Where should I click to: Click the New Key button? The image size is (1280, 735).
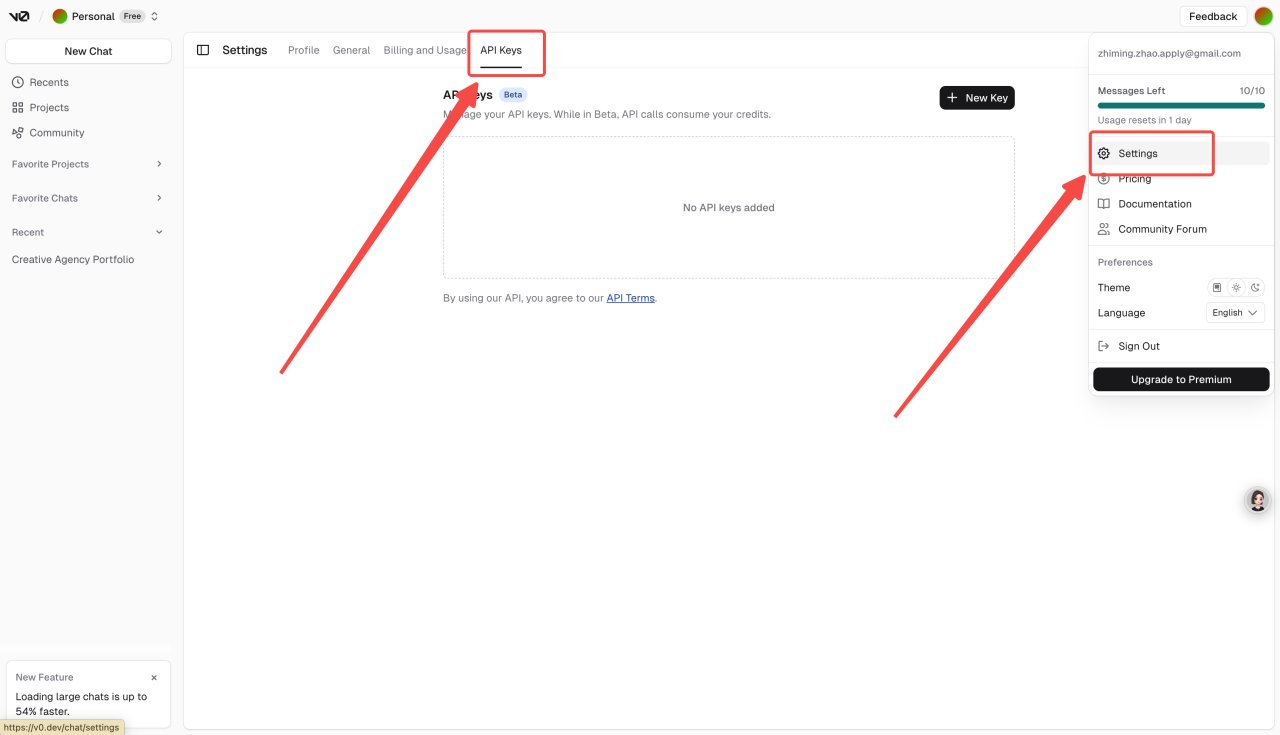pyautogui.click(x=977, y=98)
